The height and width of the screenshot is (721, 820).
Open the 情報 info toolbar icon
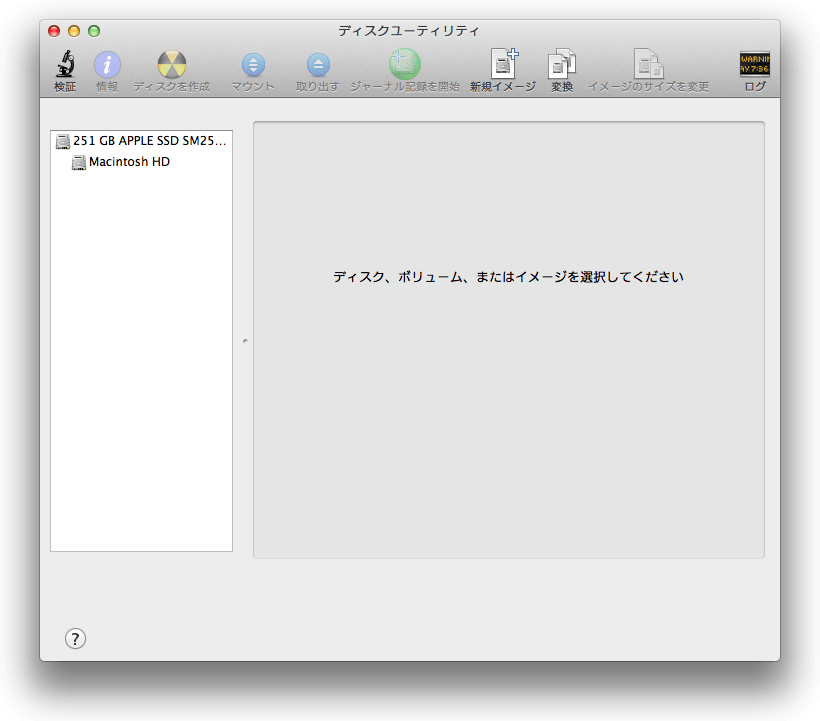pyautogui.click(x=107, y=64)
